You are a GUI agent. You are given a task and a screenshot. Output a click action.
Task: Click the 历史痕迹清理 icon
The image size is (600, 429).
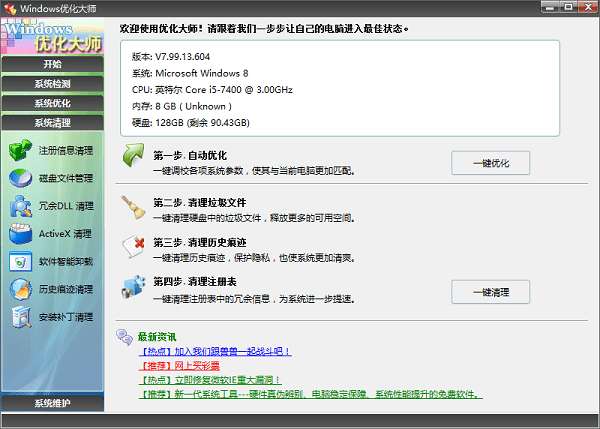pos(20,289)
